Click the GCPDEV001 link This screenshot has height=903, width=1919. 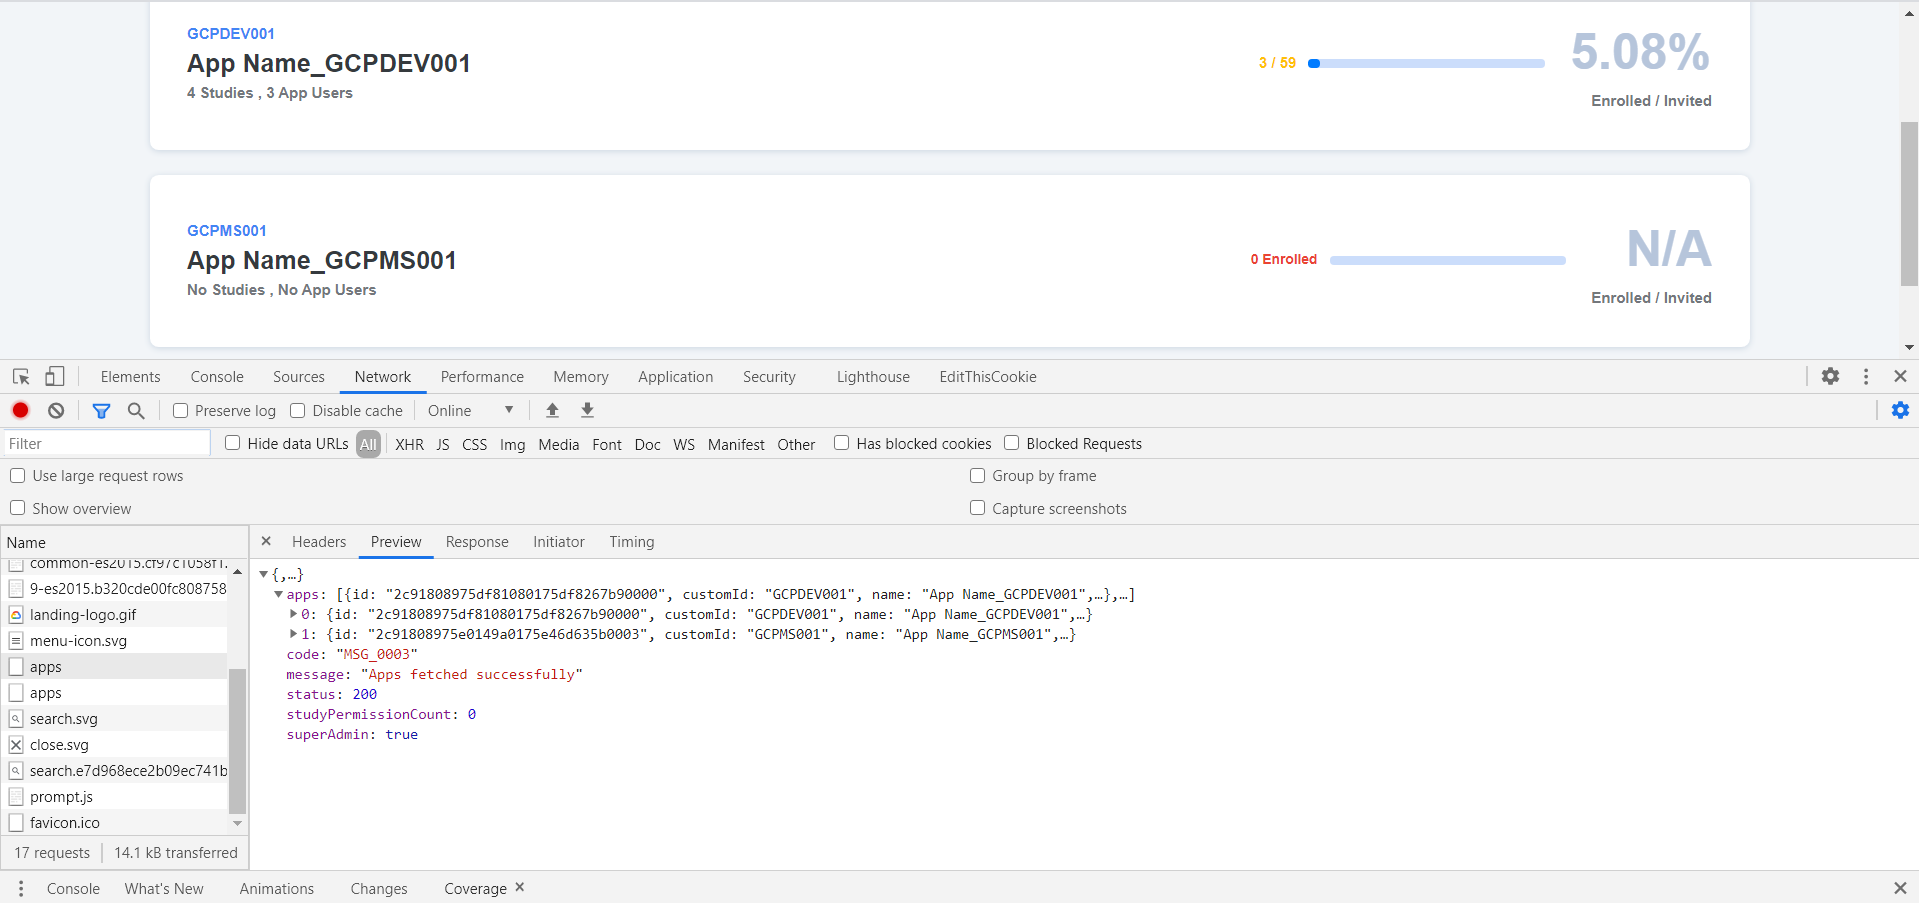231,33
